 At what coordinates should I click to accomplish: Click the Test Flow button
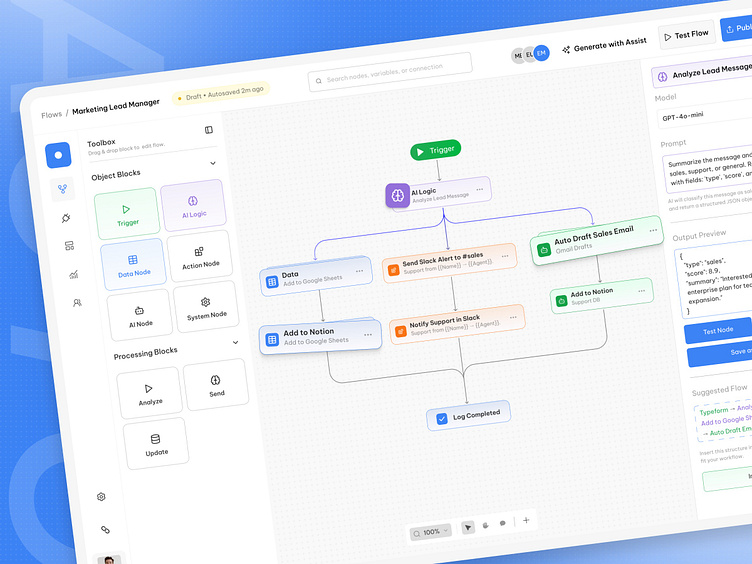coord(686,35)
